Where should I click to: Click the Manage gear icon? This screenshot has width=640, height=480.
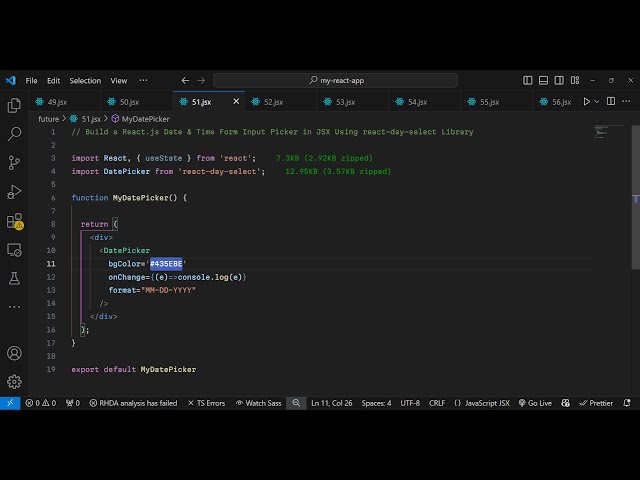pos(14,381)
